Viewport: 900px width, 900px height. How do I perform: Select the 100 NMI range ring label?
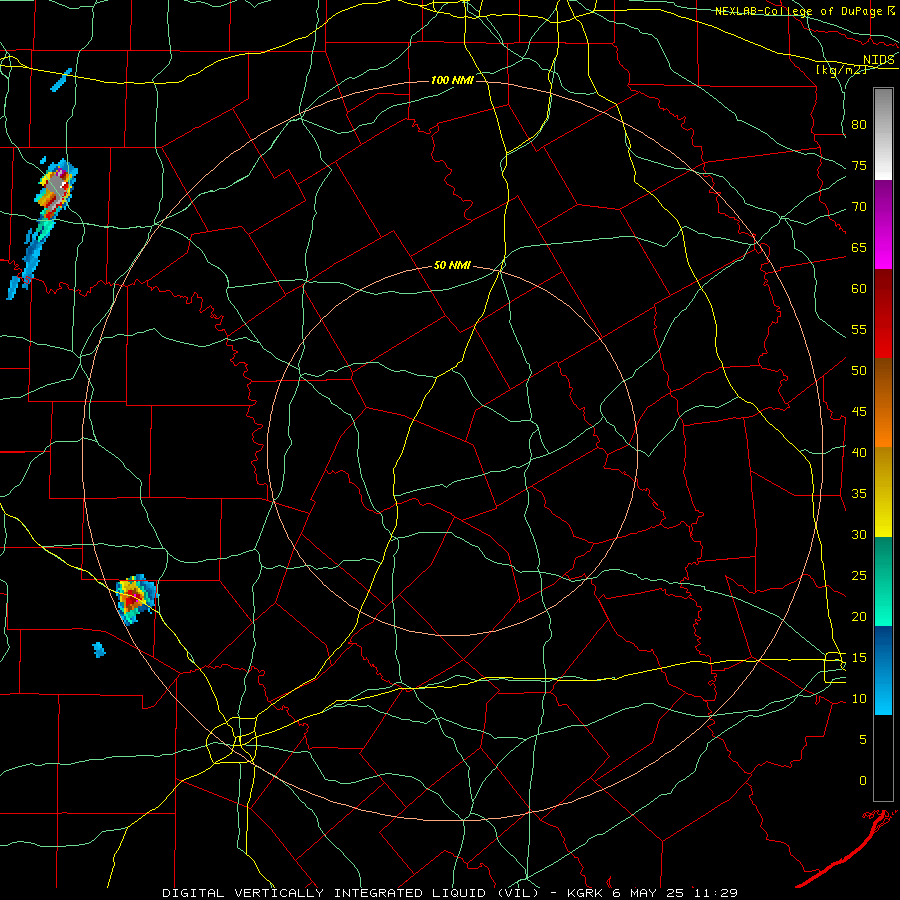point(452,80)
